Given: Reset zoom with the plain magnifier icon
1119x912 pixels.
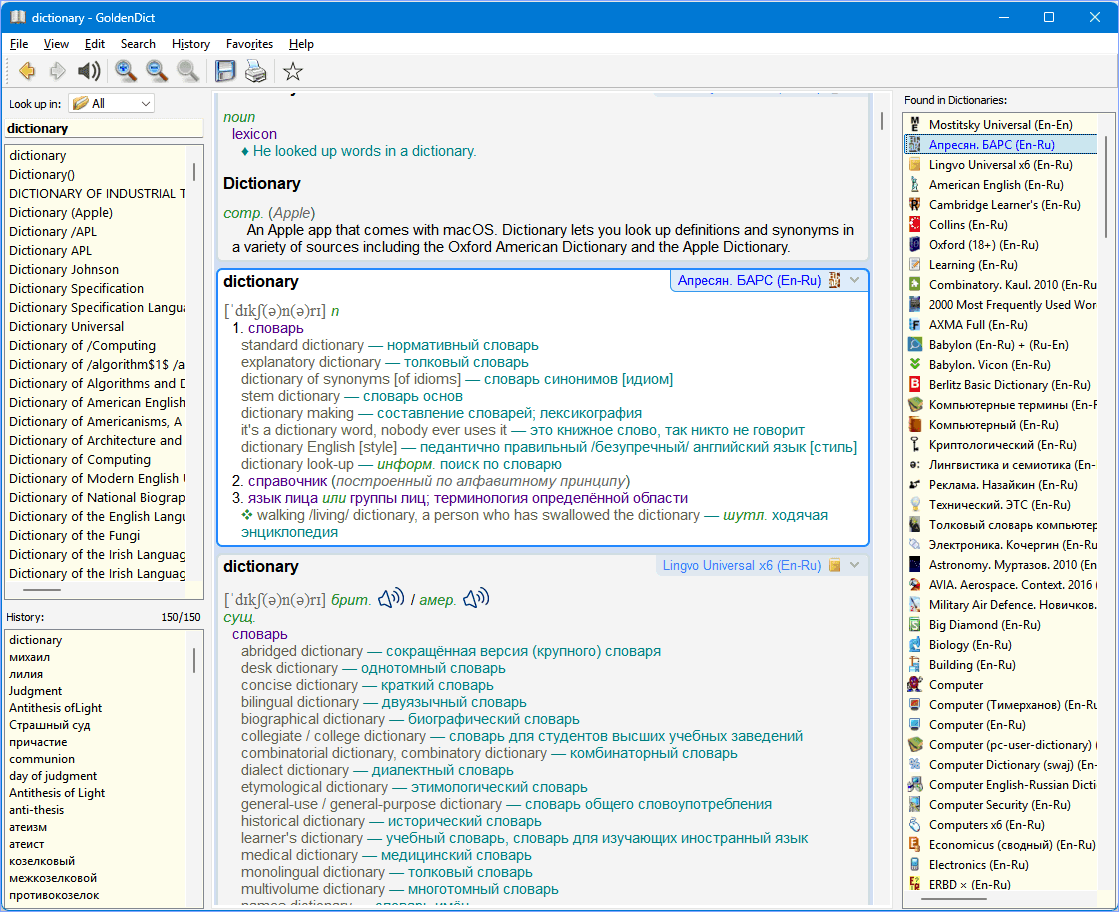Looking at the screenshot, I should coord(188,71).
